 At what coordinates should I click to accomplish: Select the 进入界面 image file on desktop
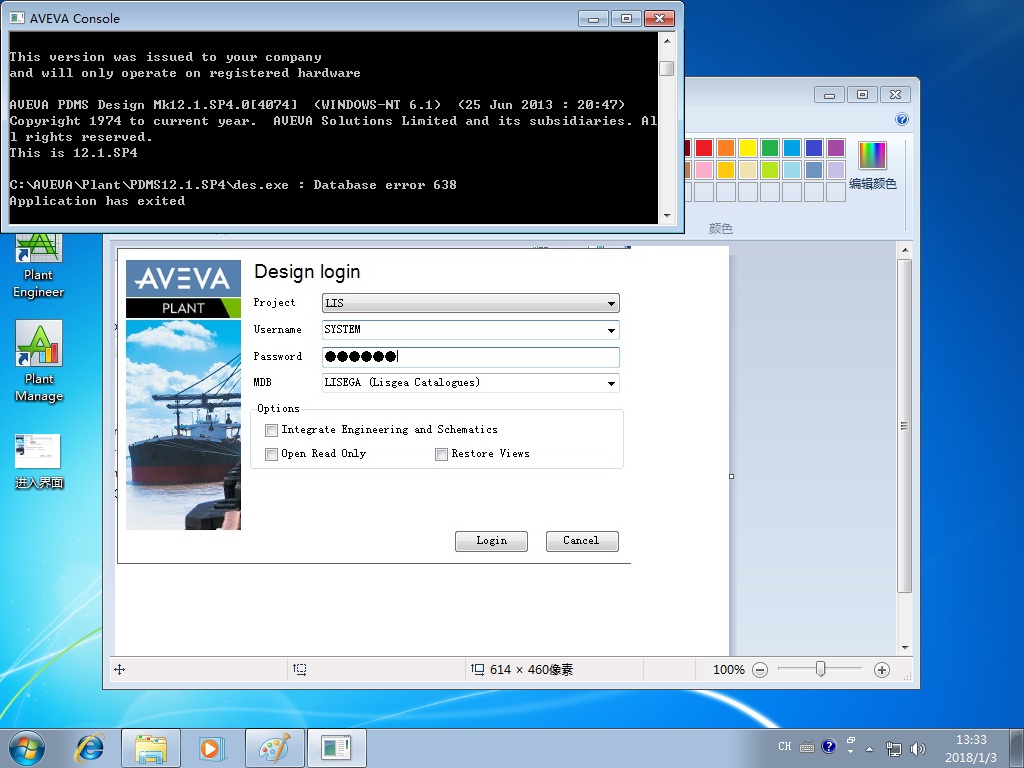39,461
